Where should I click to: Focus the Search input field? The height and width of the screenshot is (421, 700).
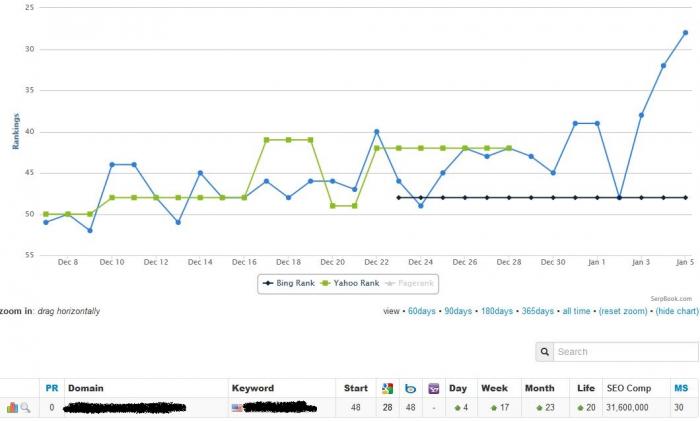[x=626, y=352]
